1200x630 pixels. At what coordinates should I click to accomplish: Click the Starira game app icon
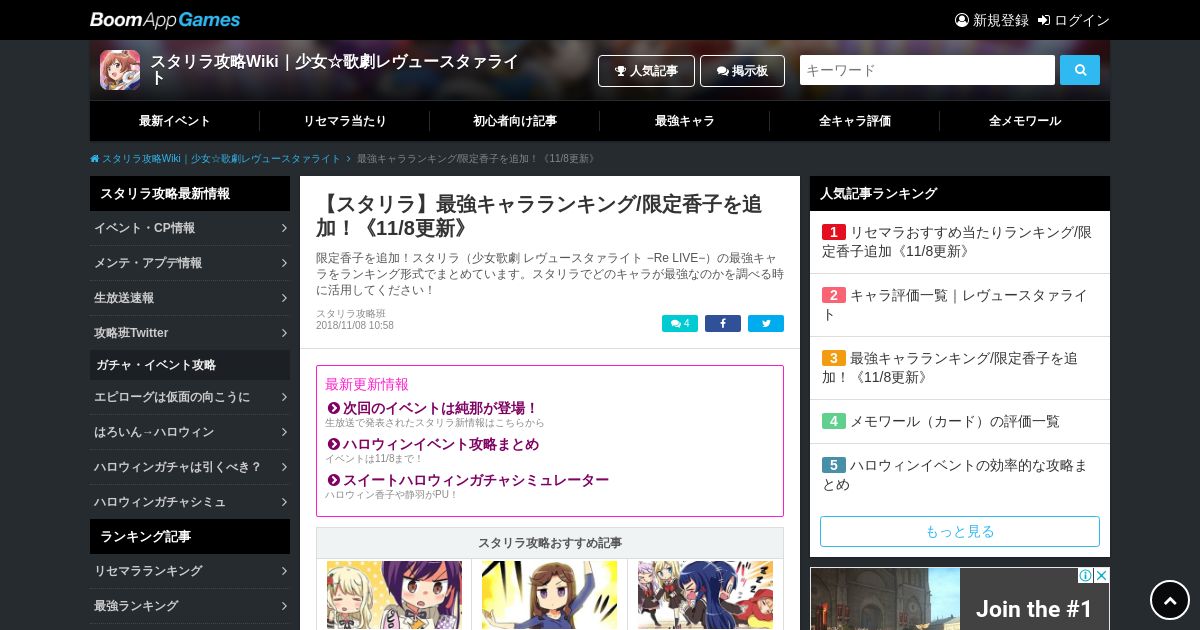pos(120,70)
